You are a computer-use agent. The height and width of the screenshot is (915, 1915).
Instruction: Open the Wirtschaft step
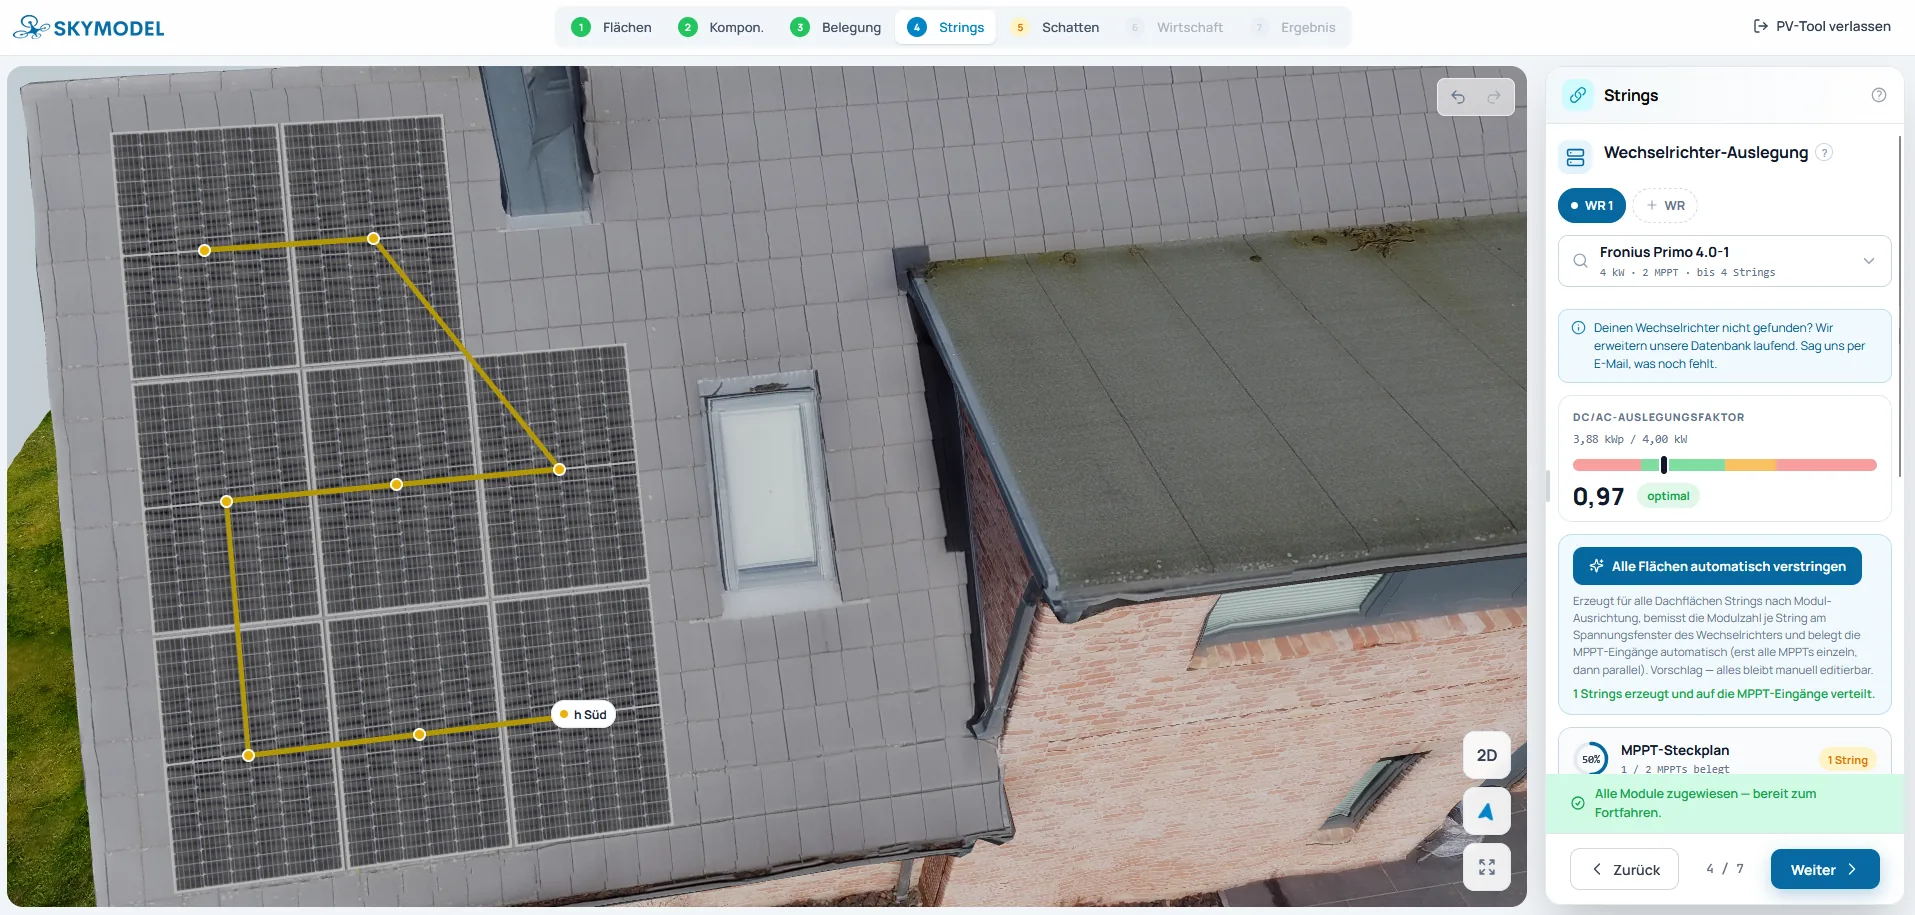(x=1174, y=27)
